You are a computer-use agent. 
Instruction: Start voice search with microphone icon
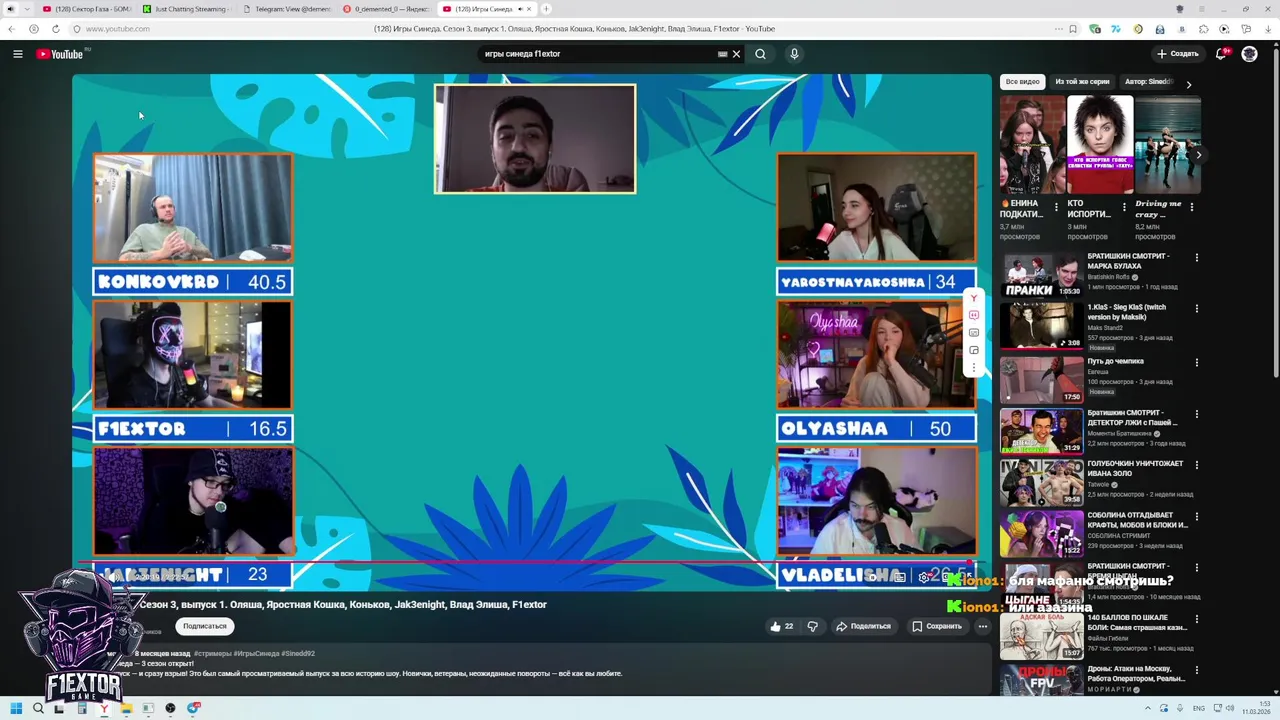tap(794, 54)
